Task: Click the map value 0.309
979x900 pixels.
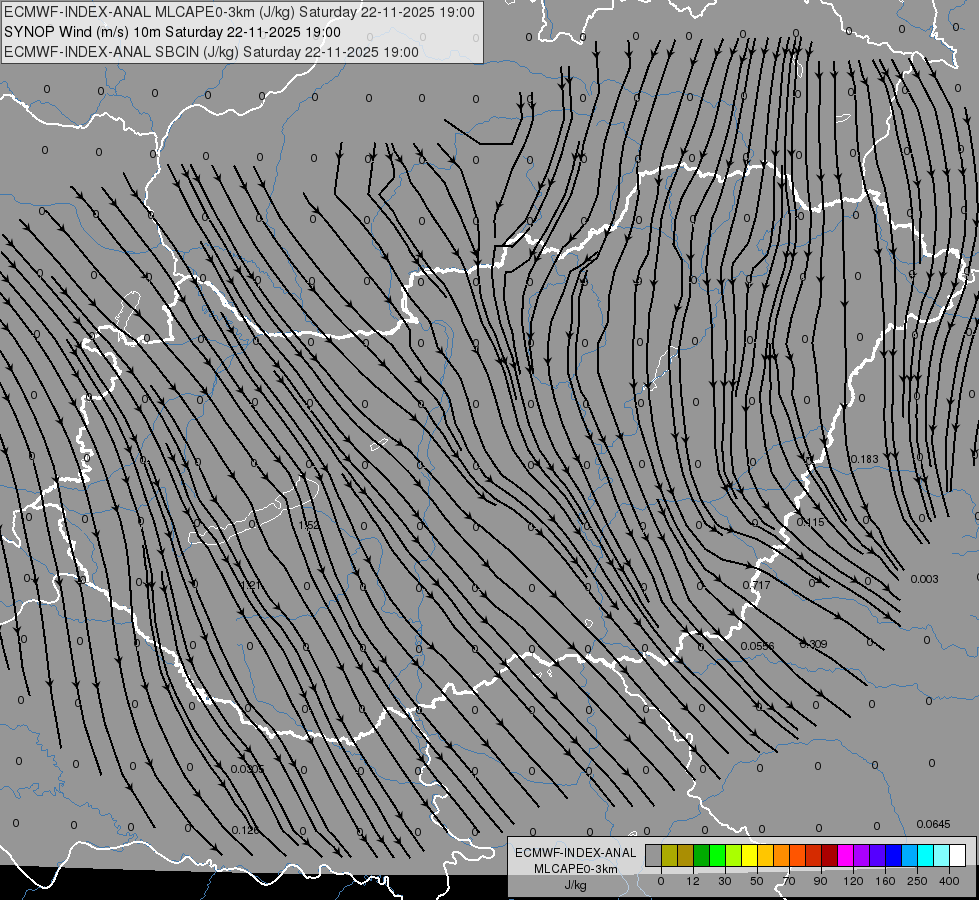Action: click(814, 644)
